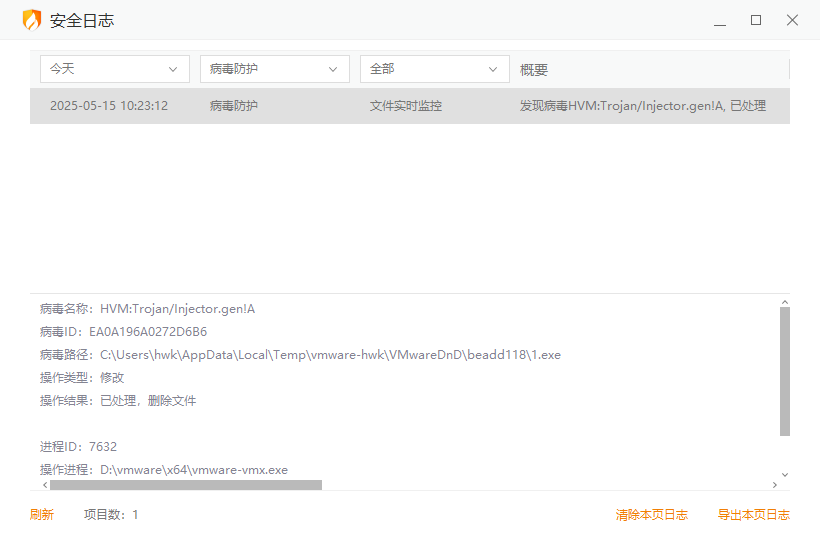Click the horizontal scroll-left arrow
Image resolution: width=820 pixels, height=540 pixels.
pyautogui.click(x=45, y=485)
